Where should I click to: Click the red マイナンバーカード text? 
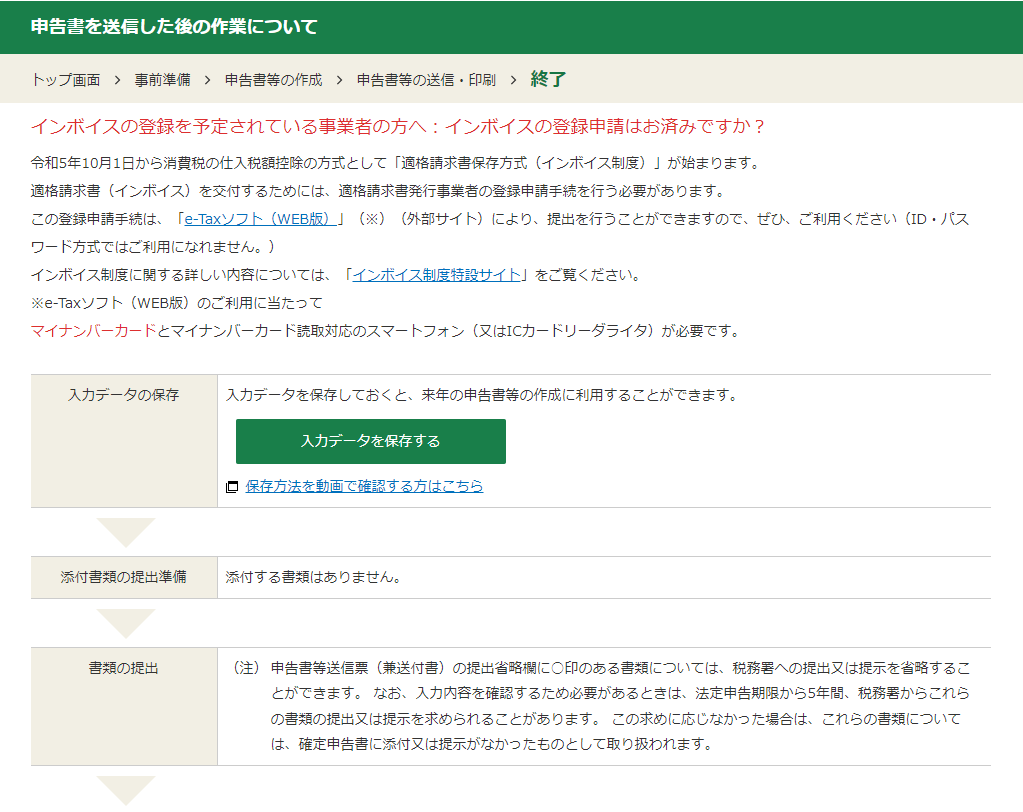pyautogui.click(x=93, y=331)
